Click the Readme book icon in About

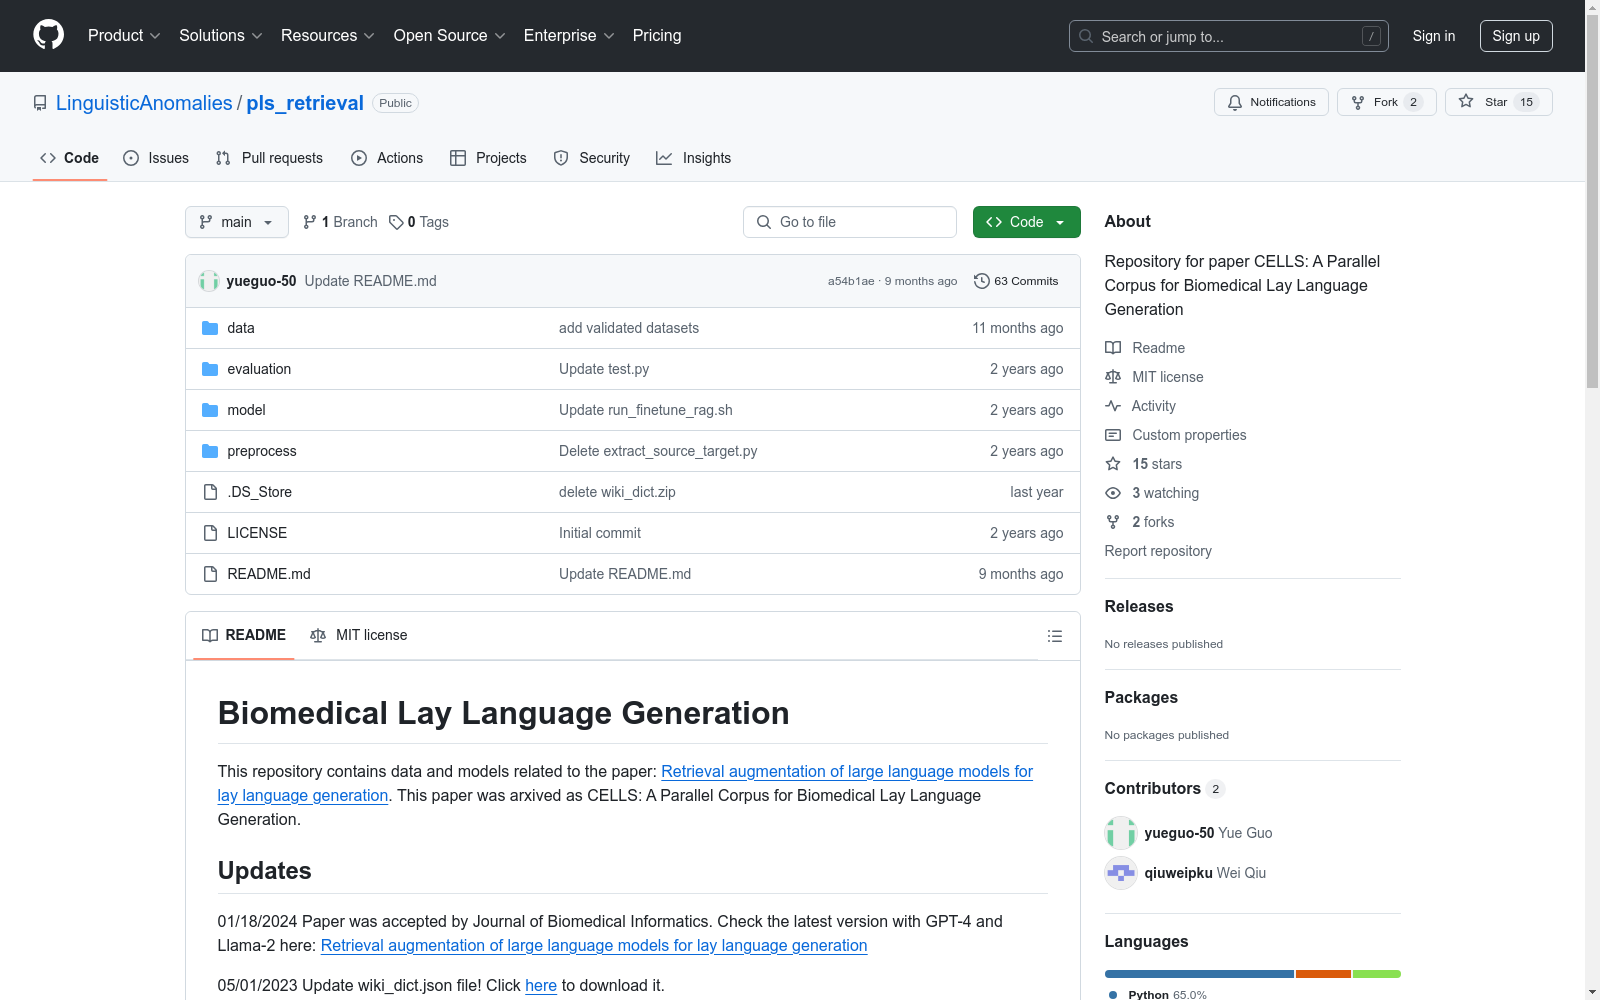point(1113,348)
